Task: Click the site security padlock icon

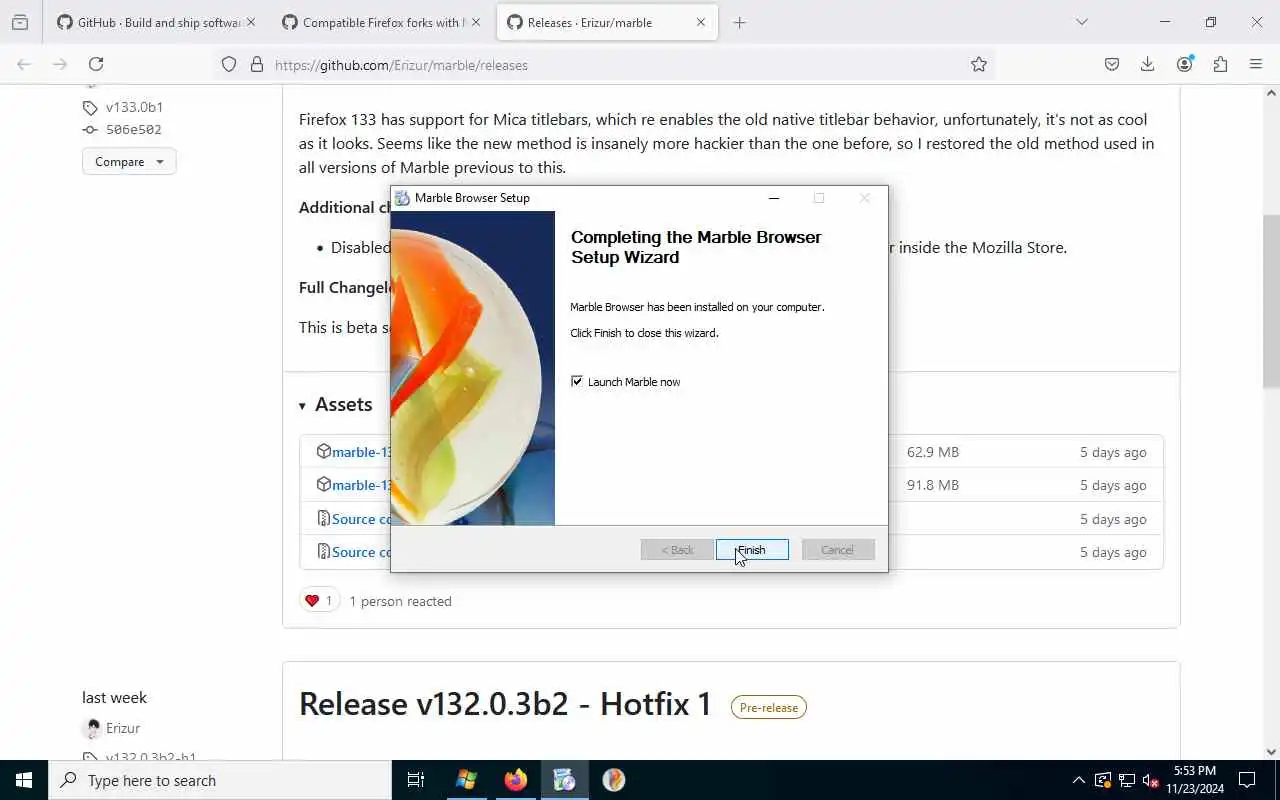Action: (257, 64)
